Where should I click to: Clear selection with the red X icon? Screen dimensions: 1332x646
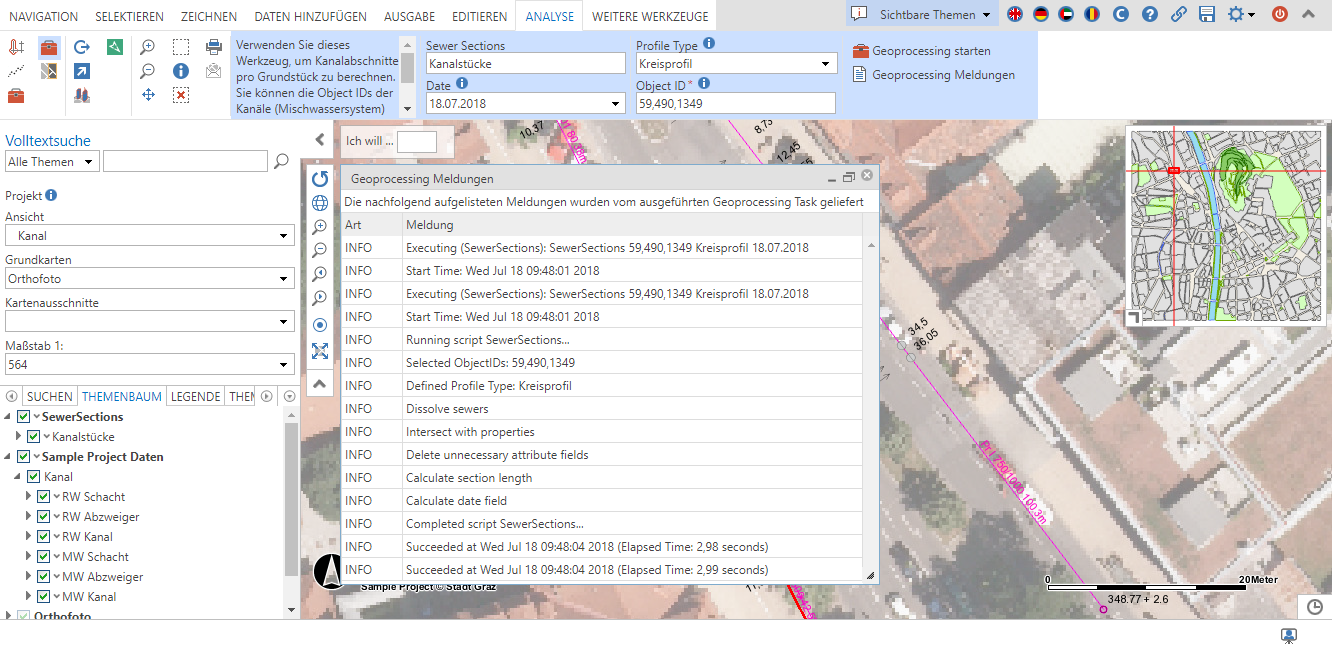click(181, 95)
